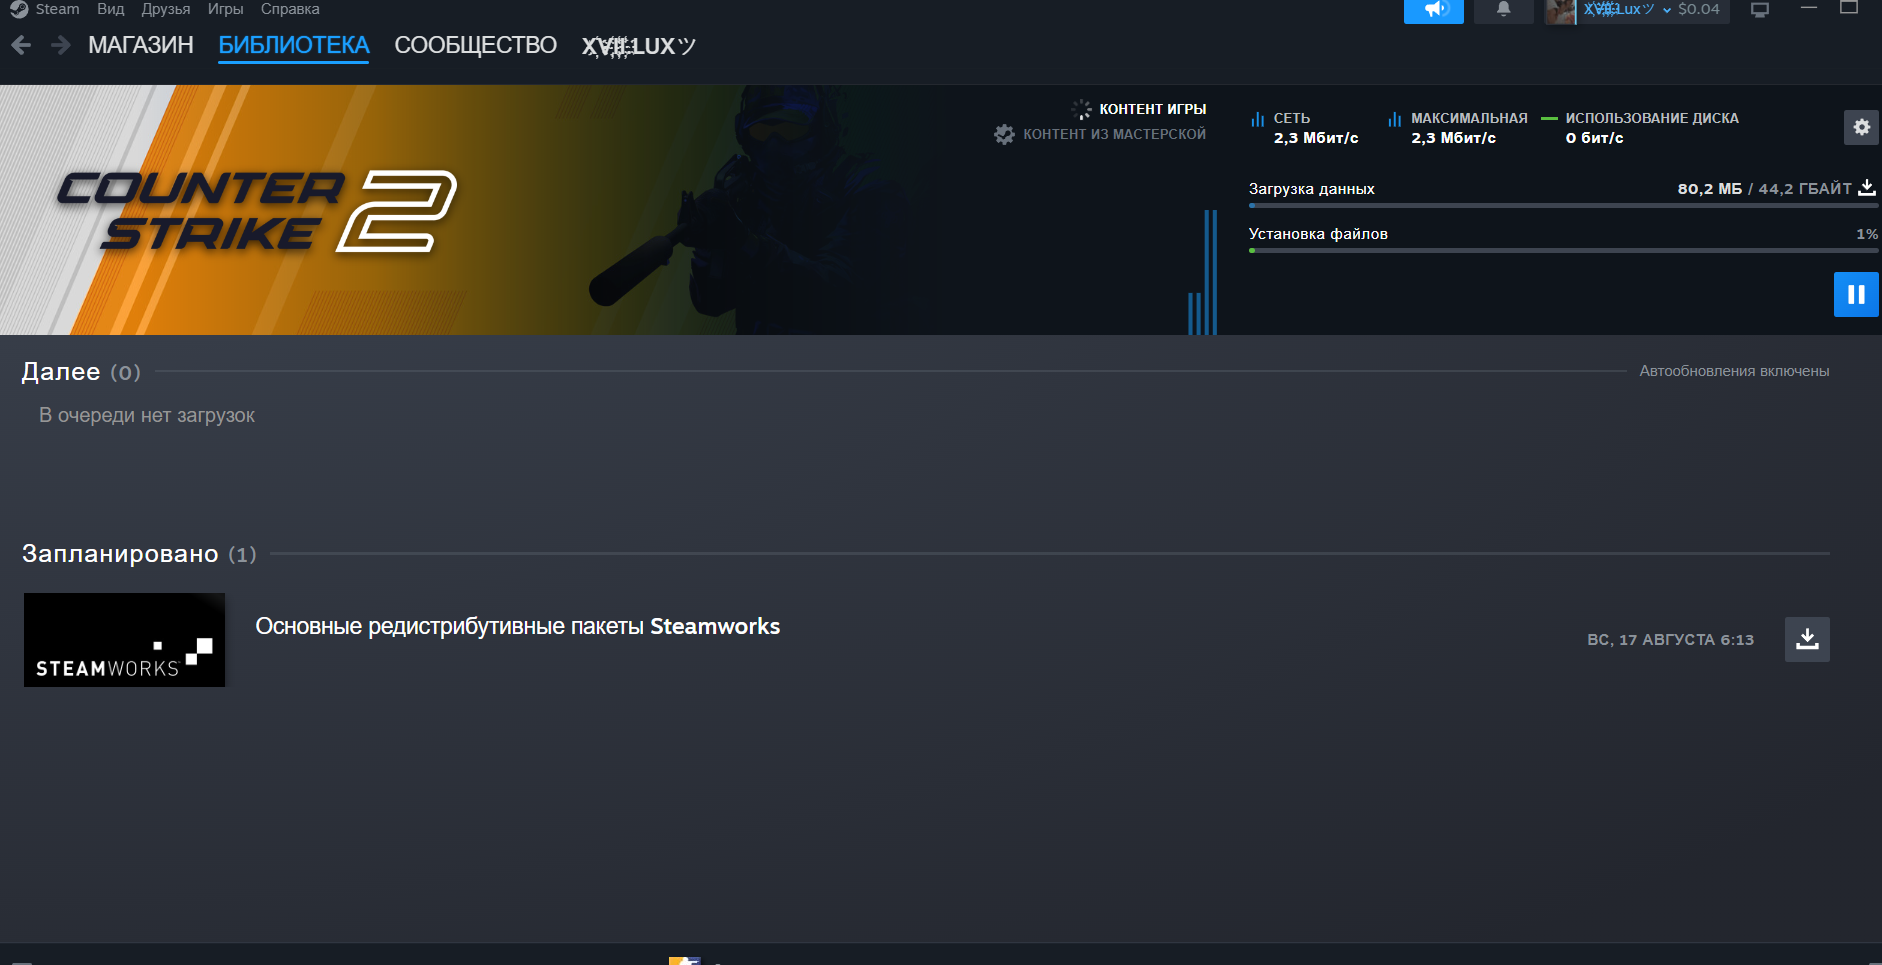The height and width of the screenshot is (965, 1882).
Task: Open the Справка menu
Action: tap(290, 9)
